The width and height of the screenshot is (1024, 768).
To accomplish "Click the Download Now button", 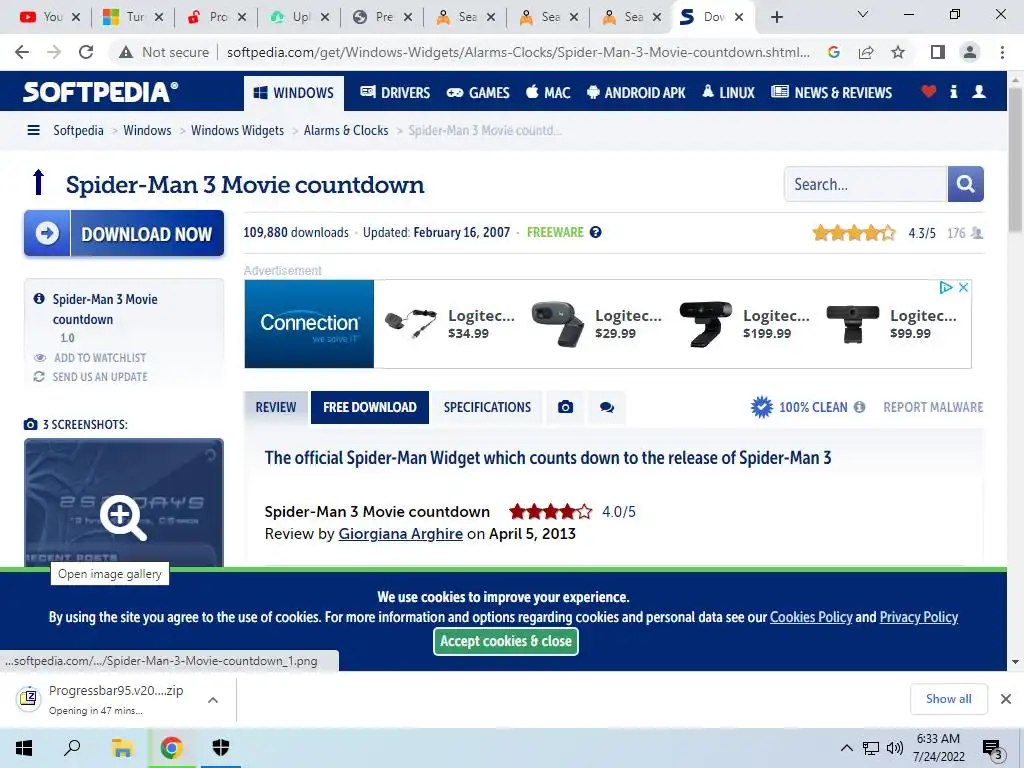I will (124, 233).
